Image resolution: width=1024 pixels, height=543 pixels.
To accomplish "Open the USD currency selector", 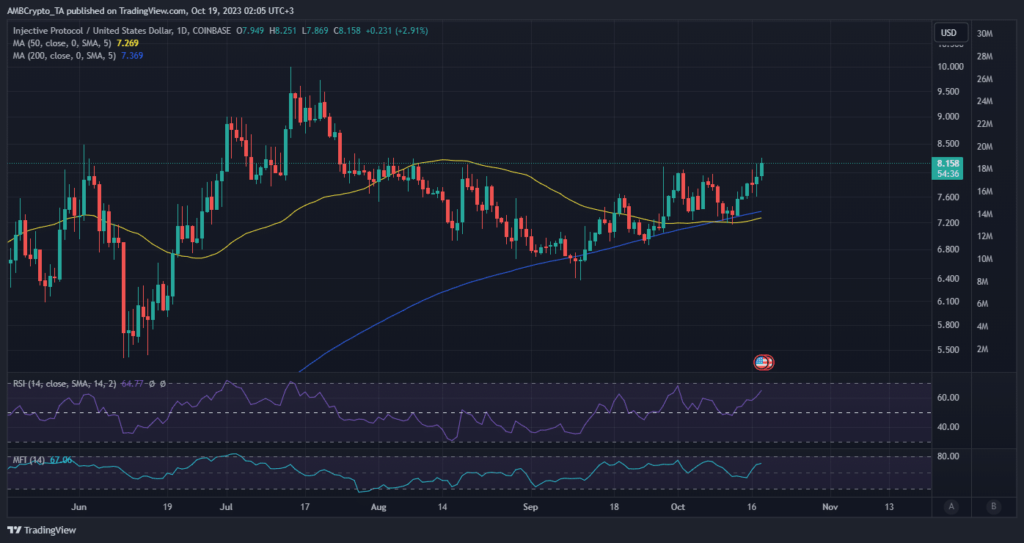I will tap(947, 33).
